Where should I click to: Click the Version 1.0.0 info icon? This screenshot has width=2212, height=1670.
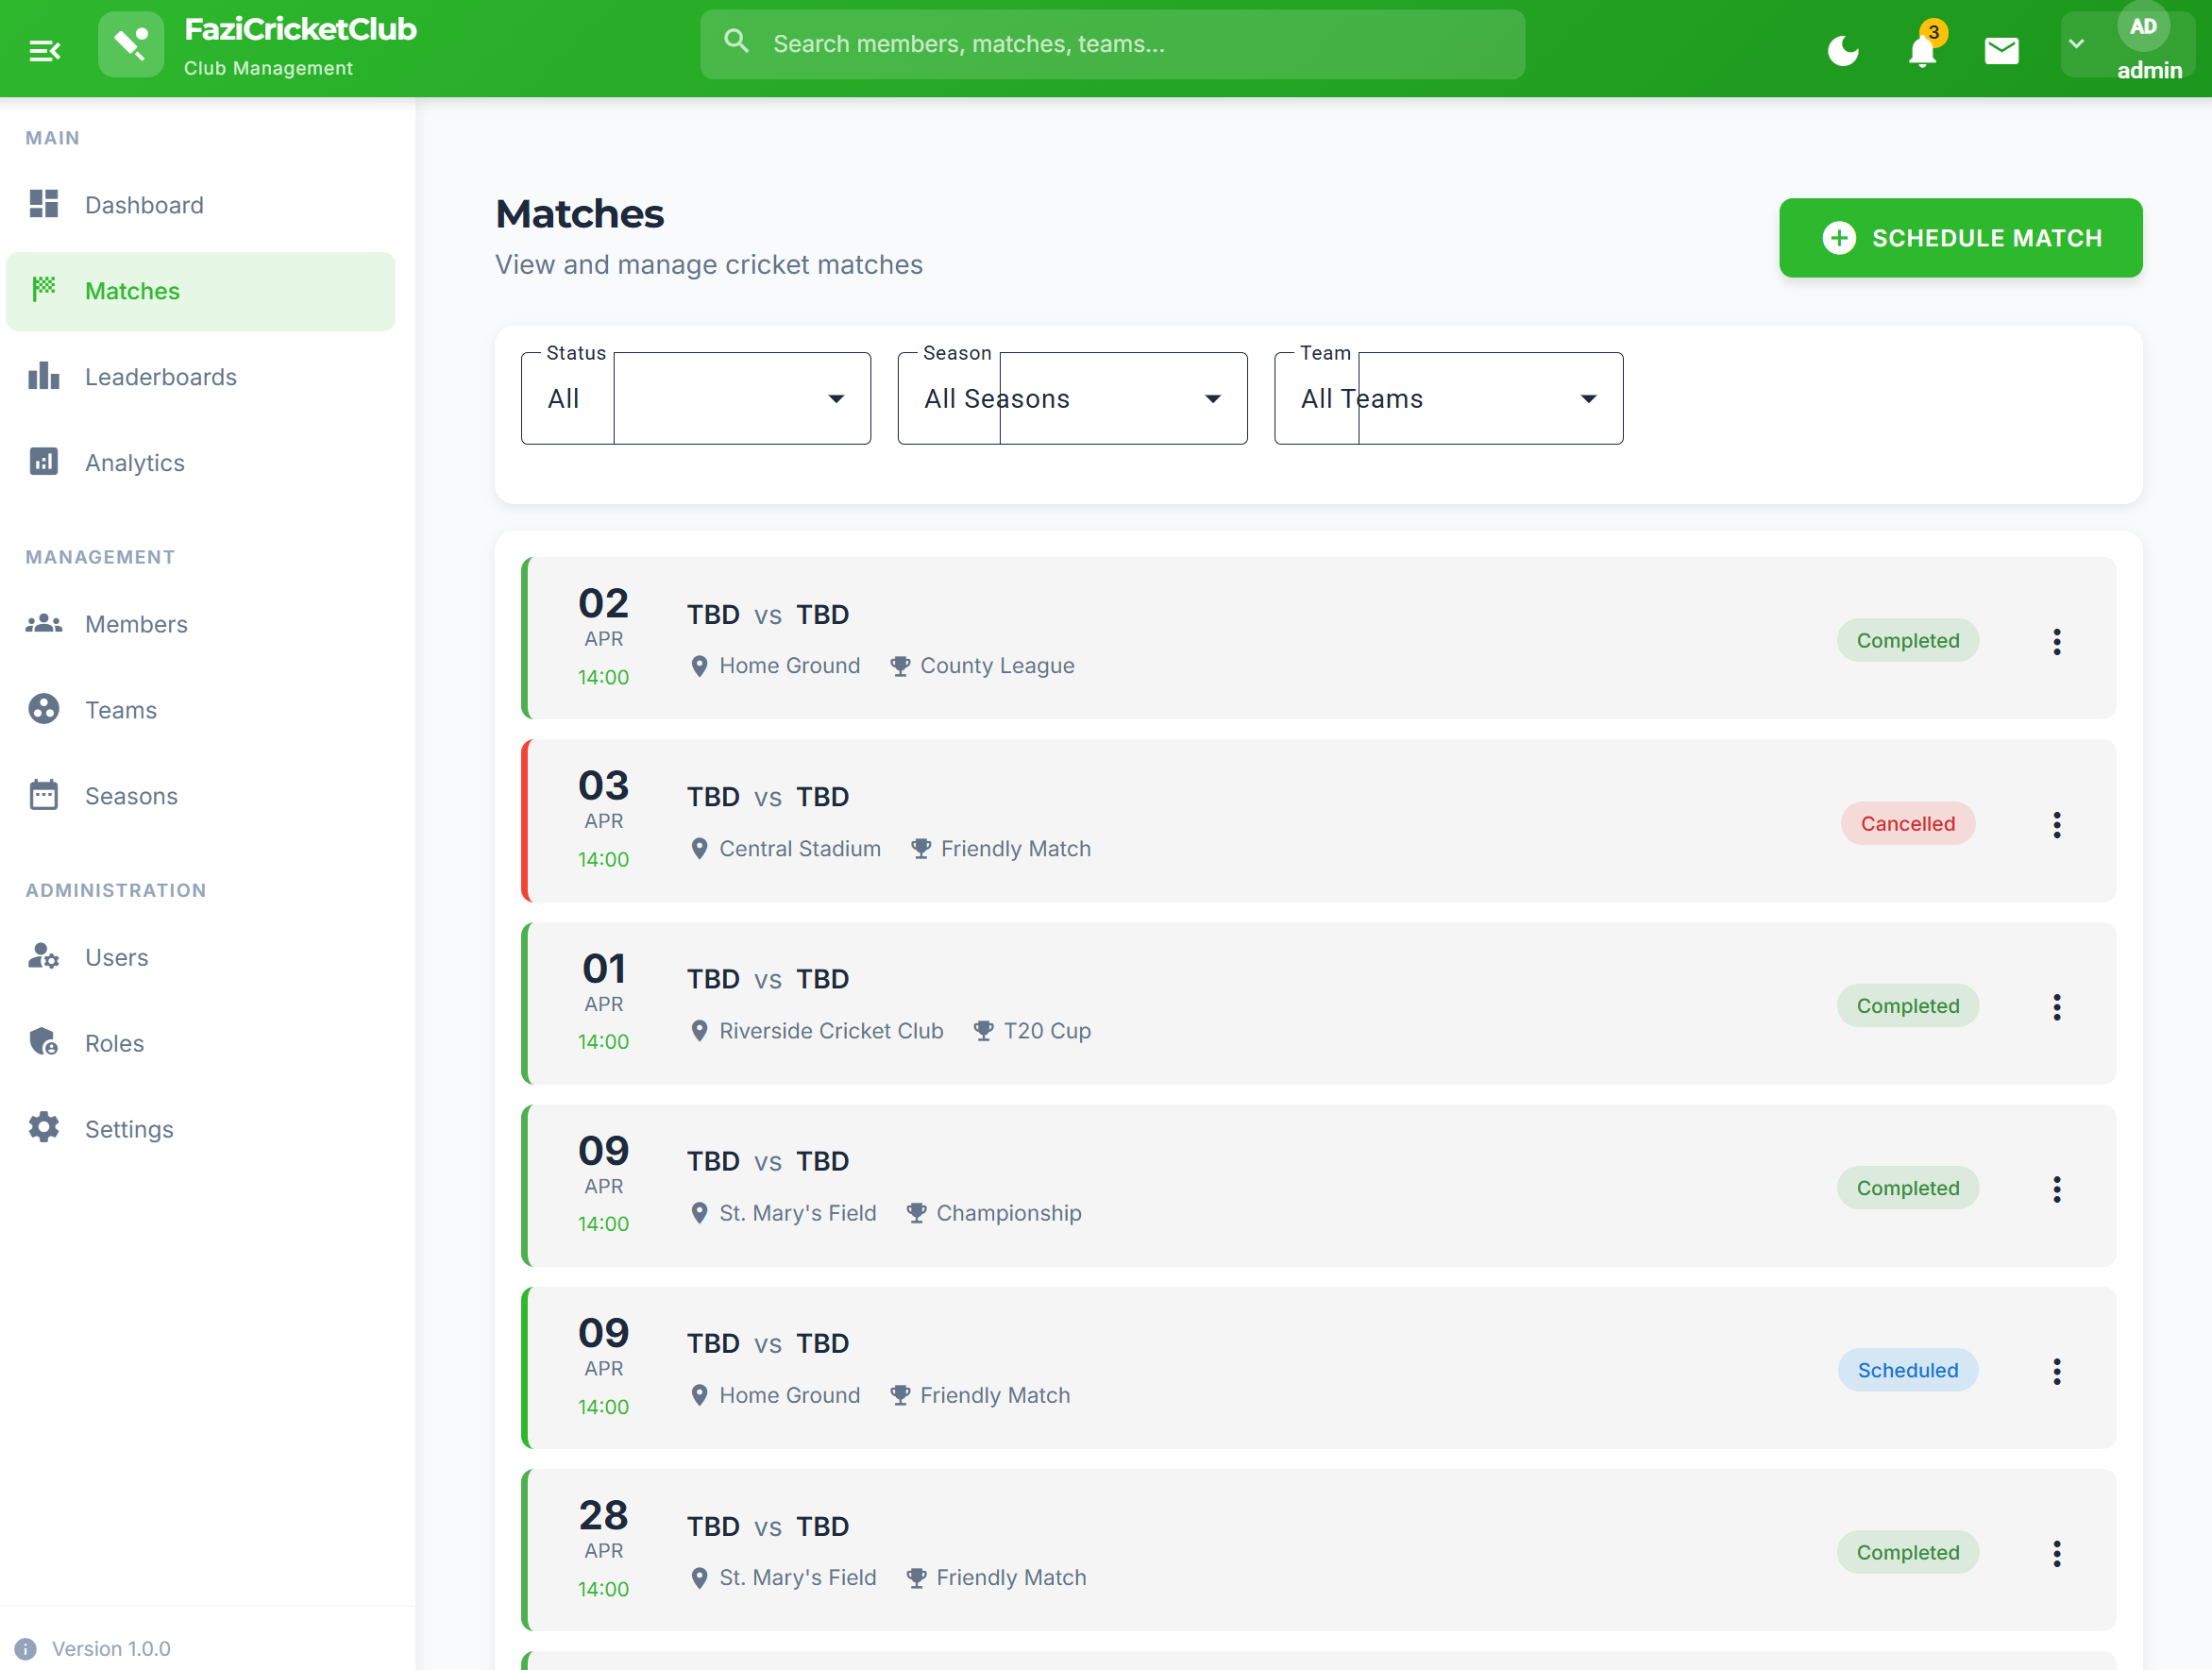[26, 1649]
